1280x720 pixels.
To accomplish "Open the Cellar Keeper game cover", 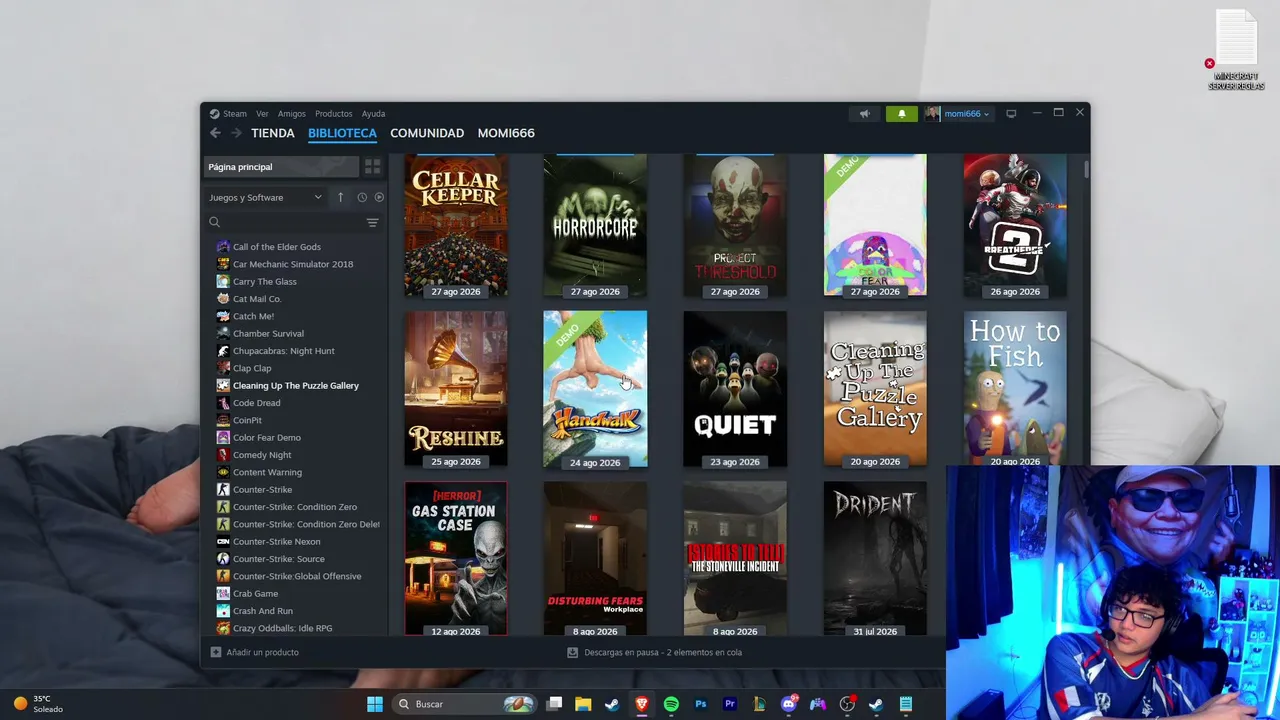I will [456, 226].
